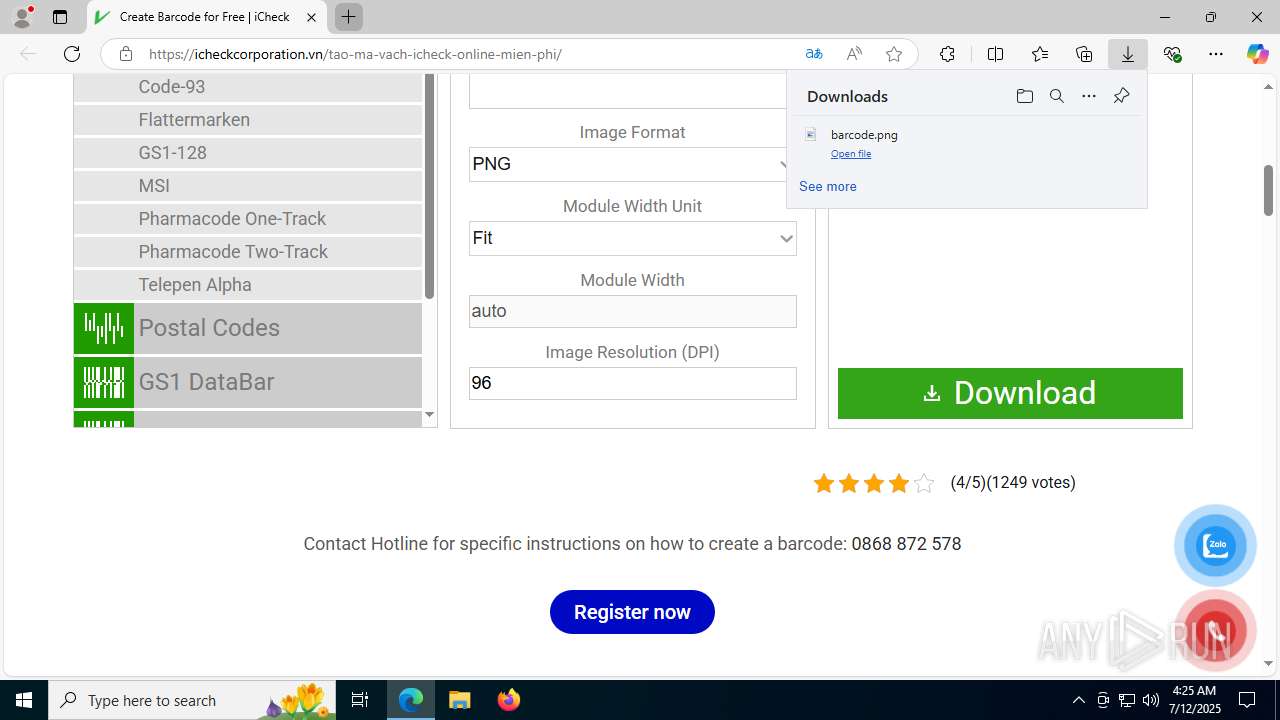Add this page to favorites
Screen dimensions: 1280x720
tap(894, 54)
